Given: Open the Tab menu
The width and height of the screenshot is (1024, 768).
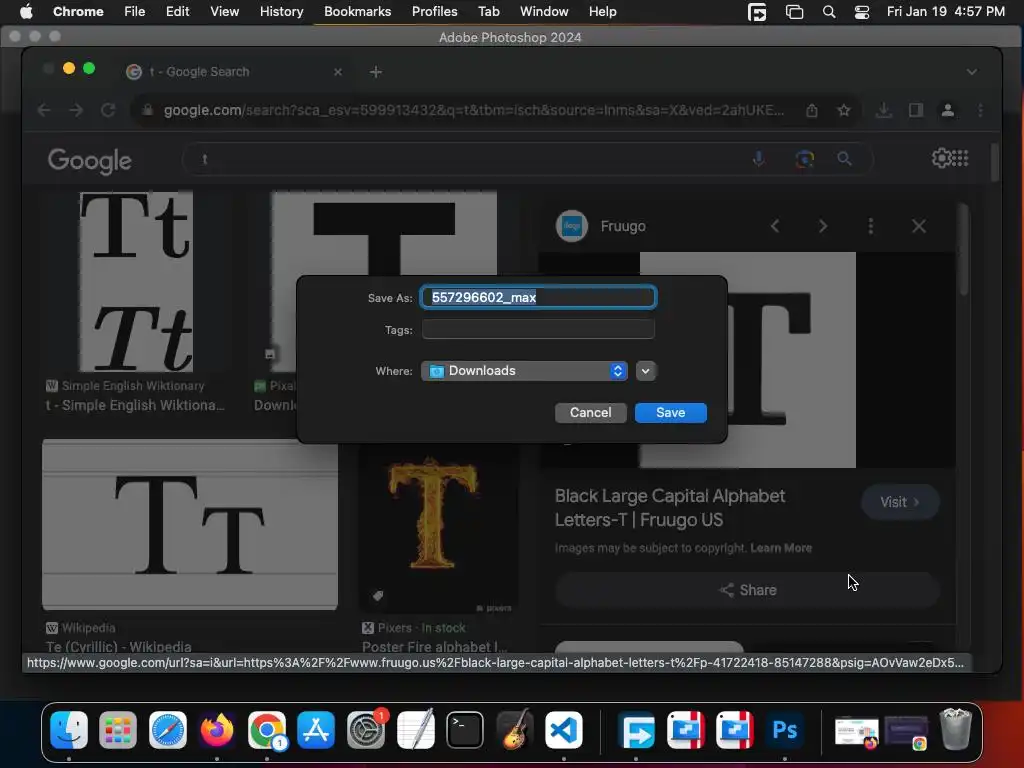Looking at the screenshot, I should coord(488,12).
